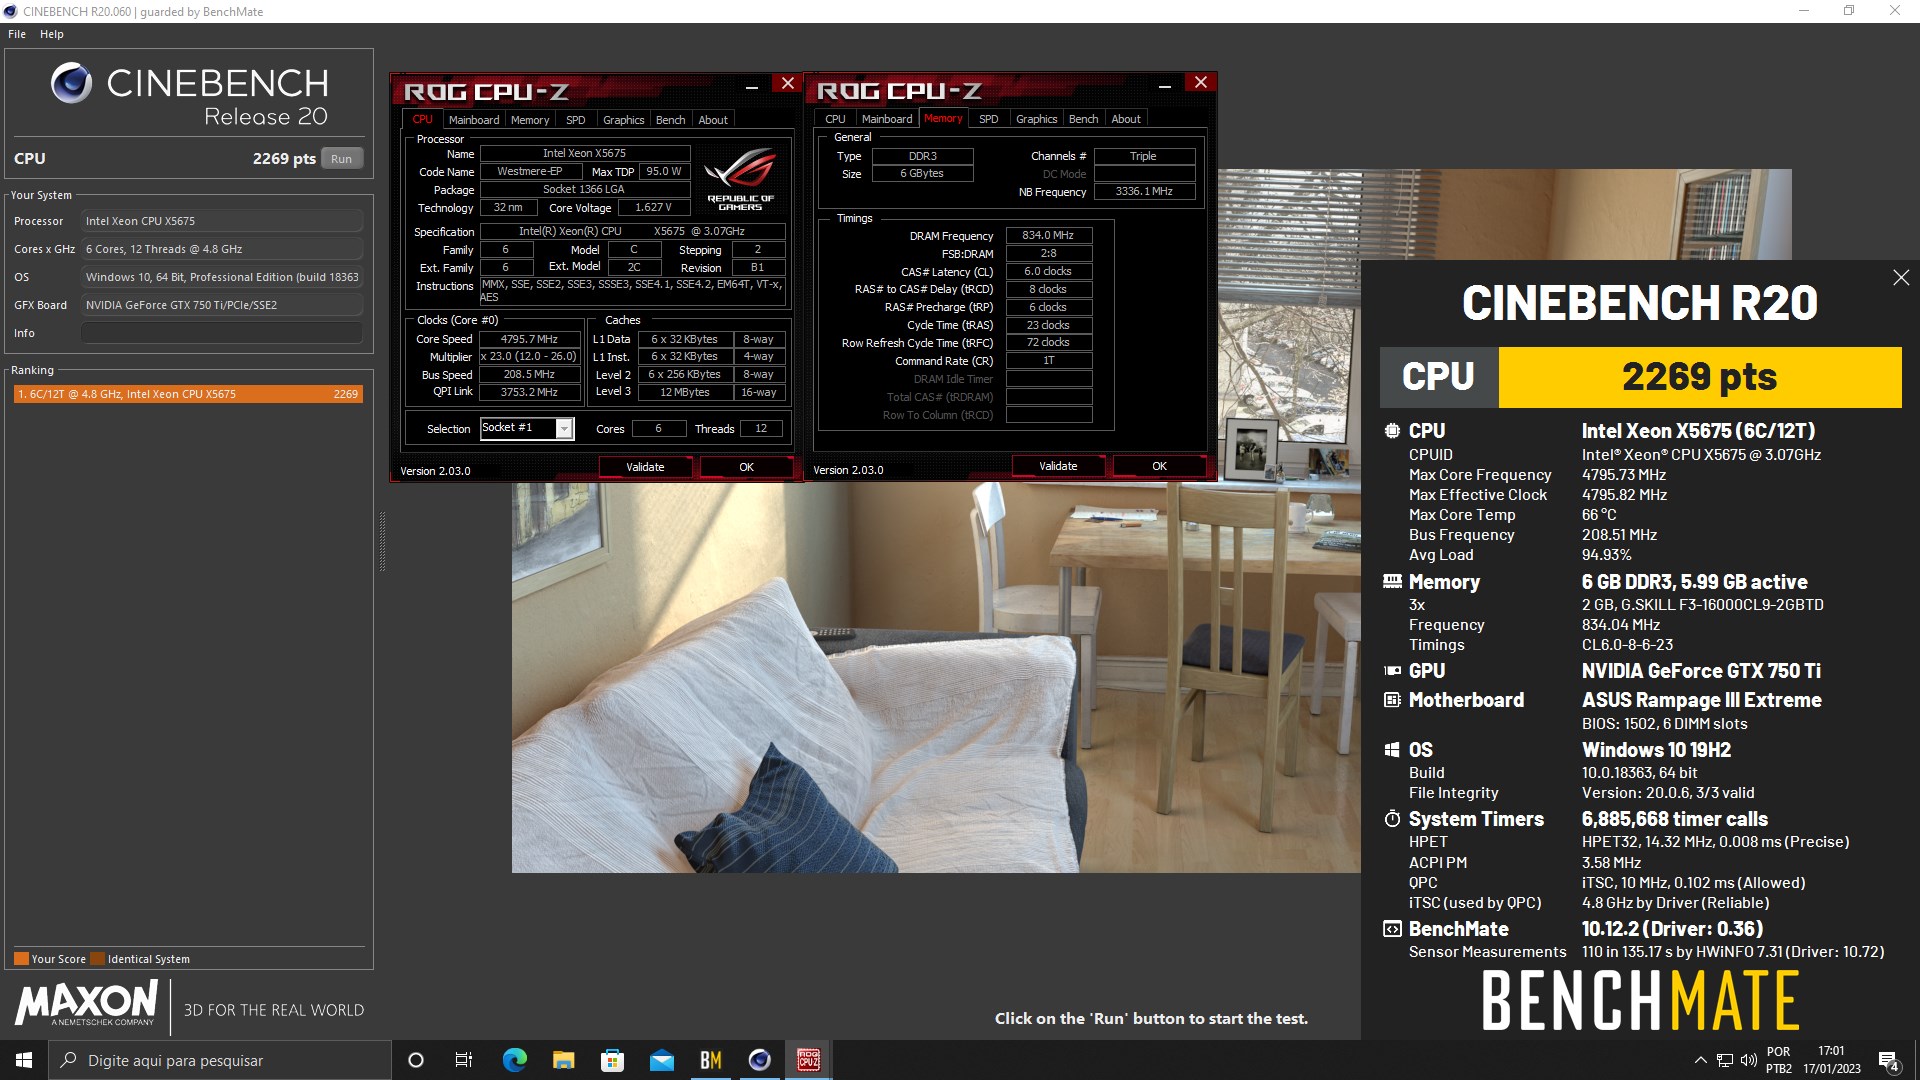
Task: Click OK in left CPU-Z window
Action: (746, 467)
